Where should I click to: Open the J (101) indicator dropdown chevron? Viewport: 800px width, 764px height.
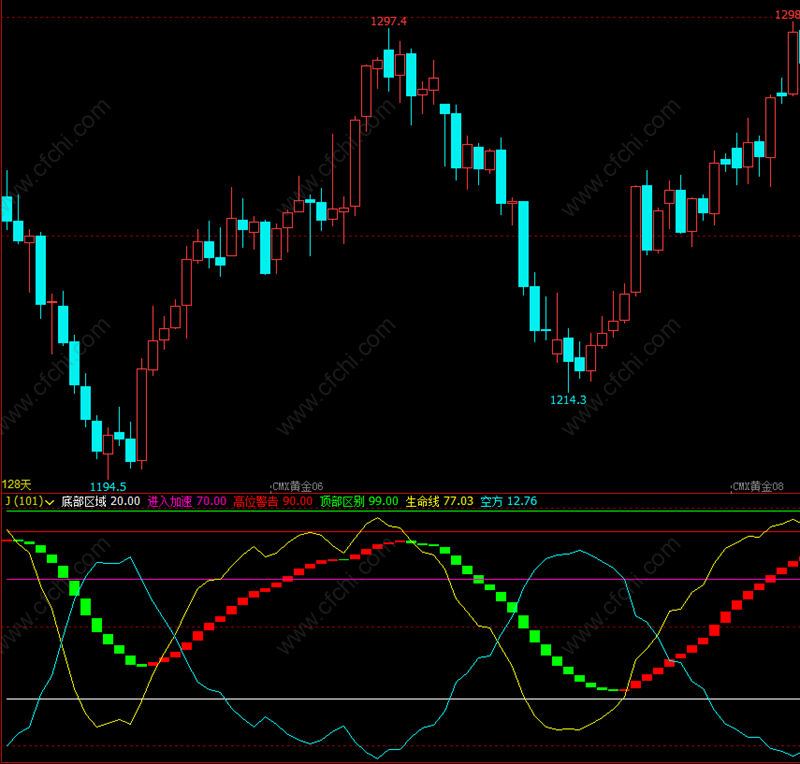click(x=49, y=502)
